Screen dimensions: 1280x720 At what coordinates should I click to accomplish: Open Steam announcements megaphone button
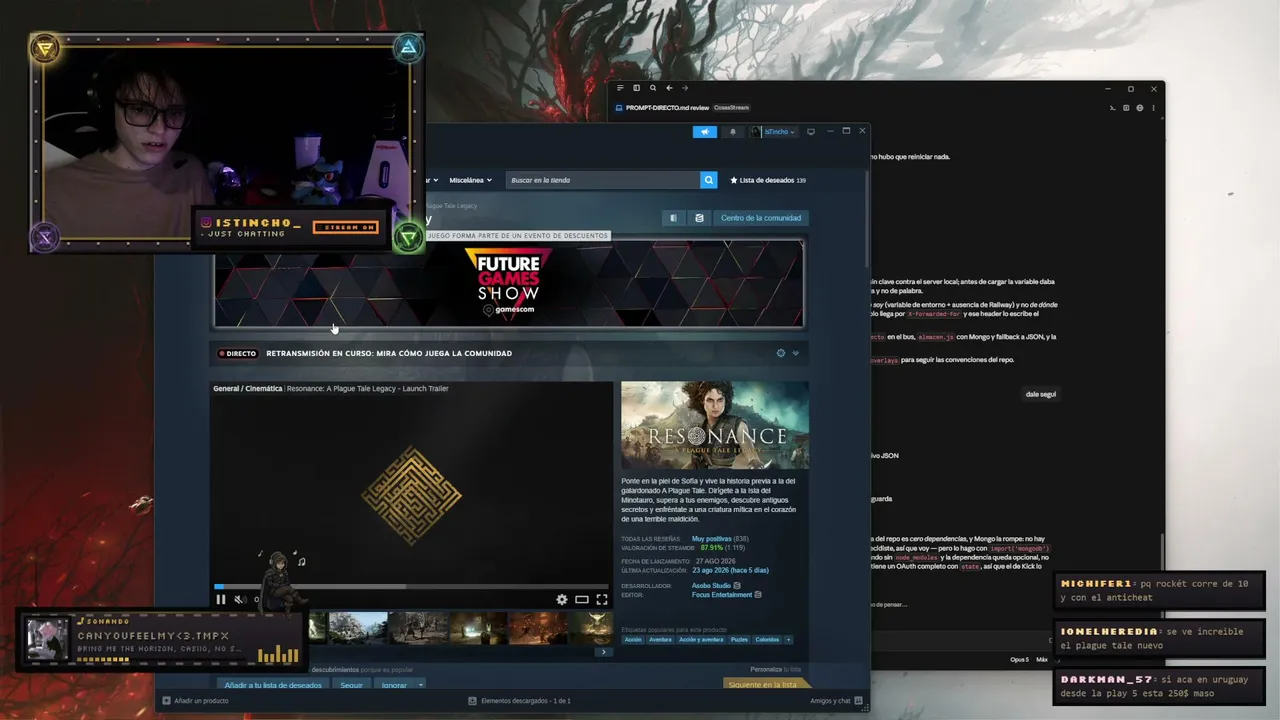[705, 131]
